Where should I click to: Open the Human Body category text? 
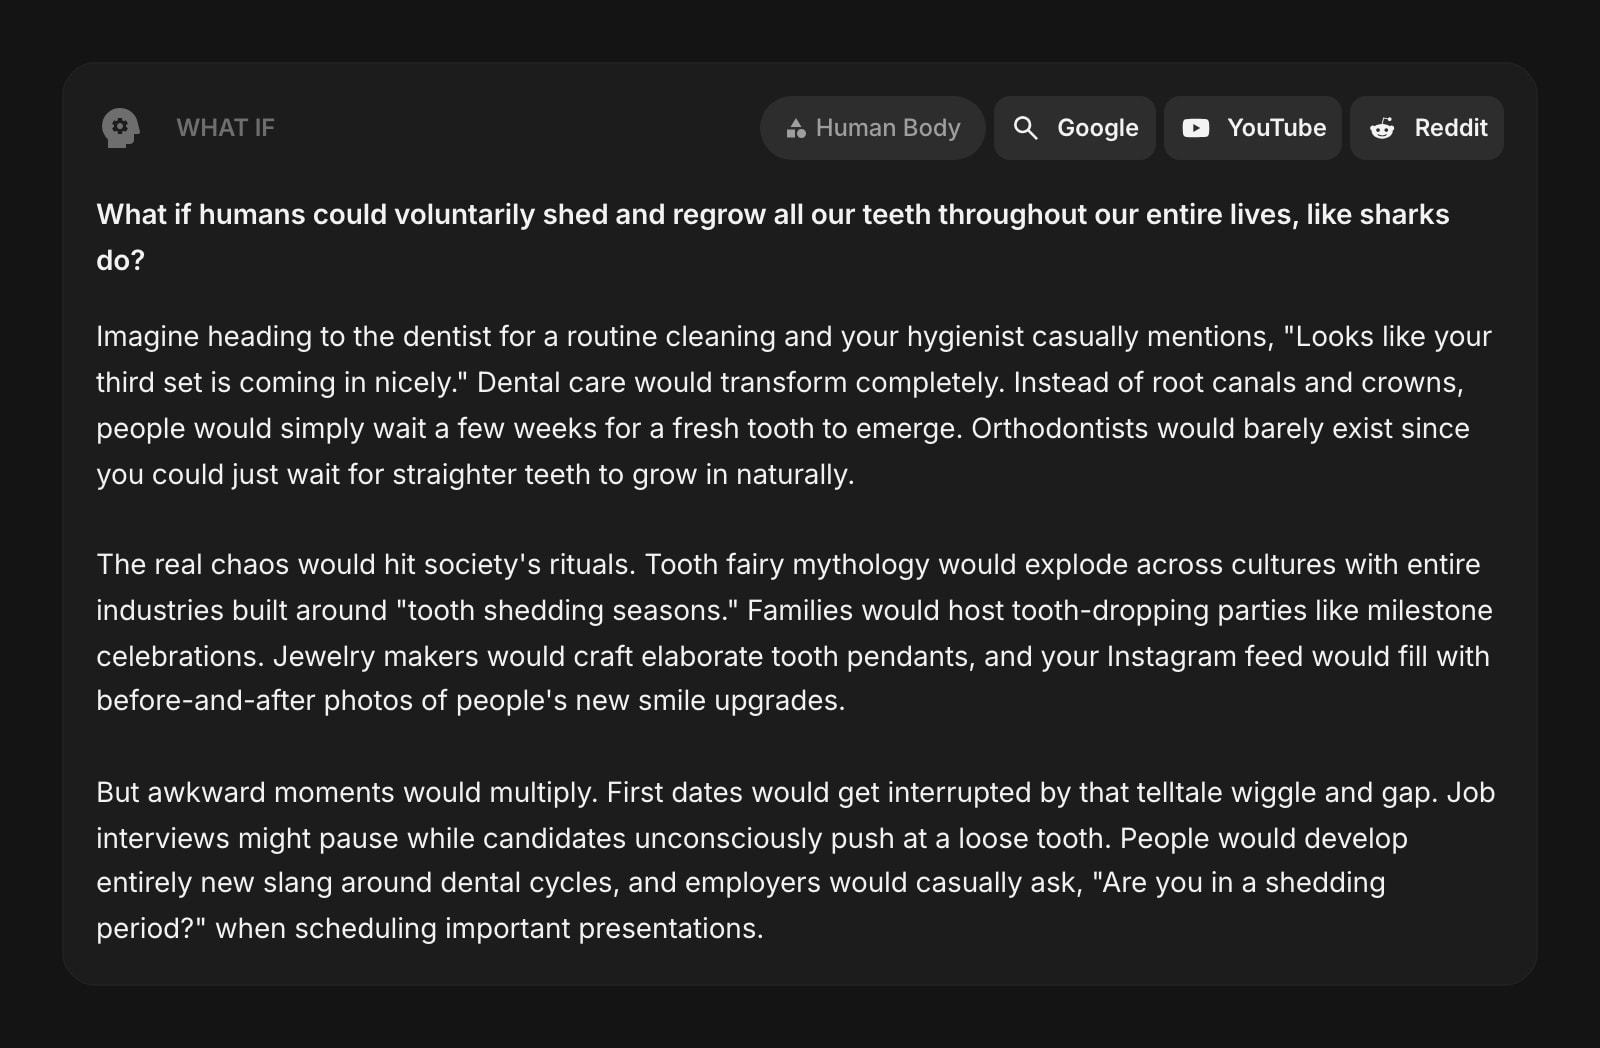click(x=888, y=128)
